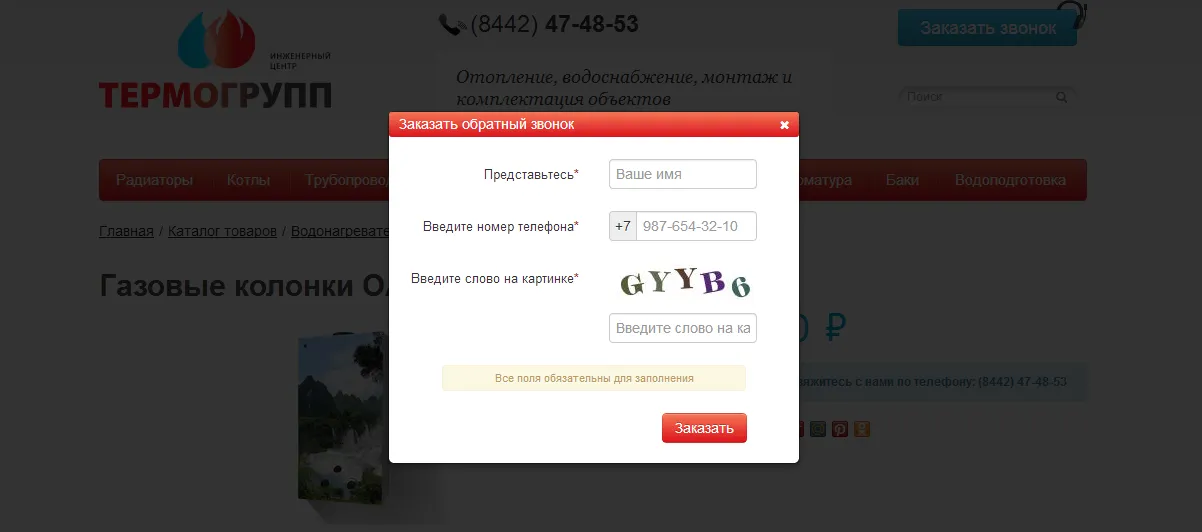Click the search magnifier icon
Viewport: 1202px width, 532px height.
coord(1061,97)
